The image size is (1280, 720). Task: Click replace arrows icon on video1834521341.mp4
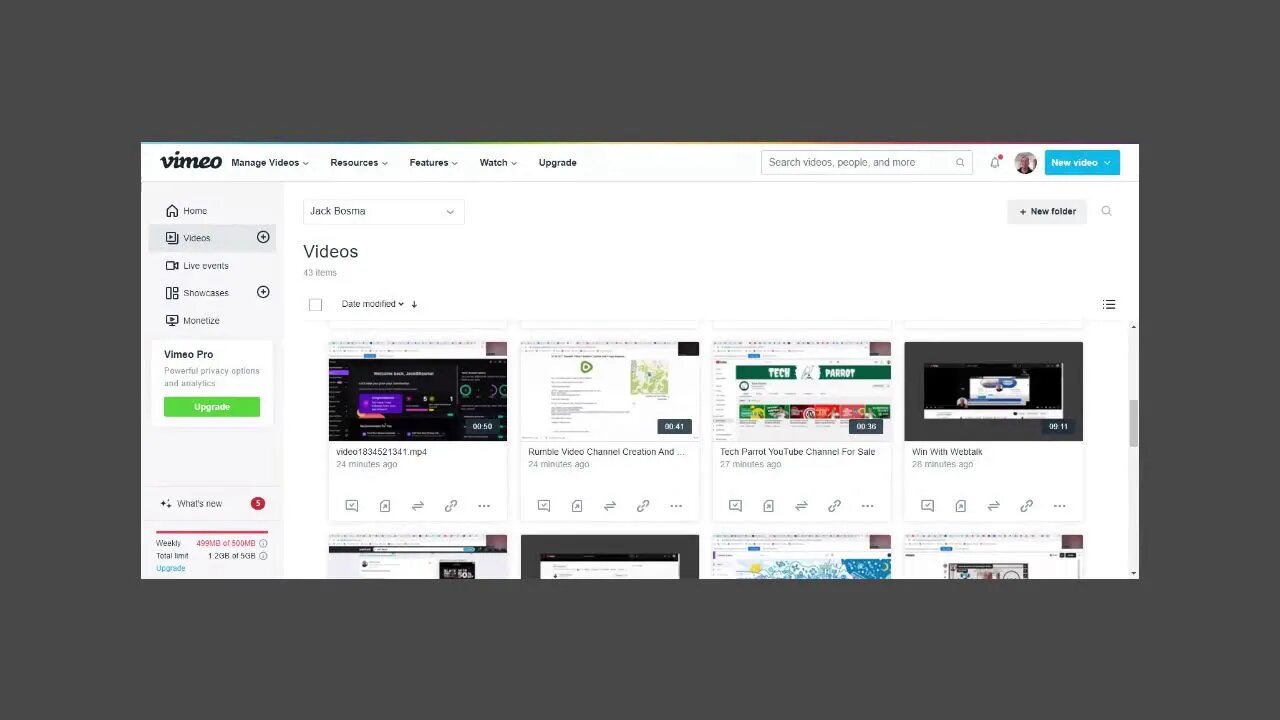[x=418, y=506]
